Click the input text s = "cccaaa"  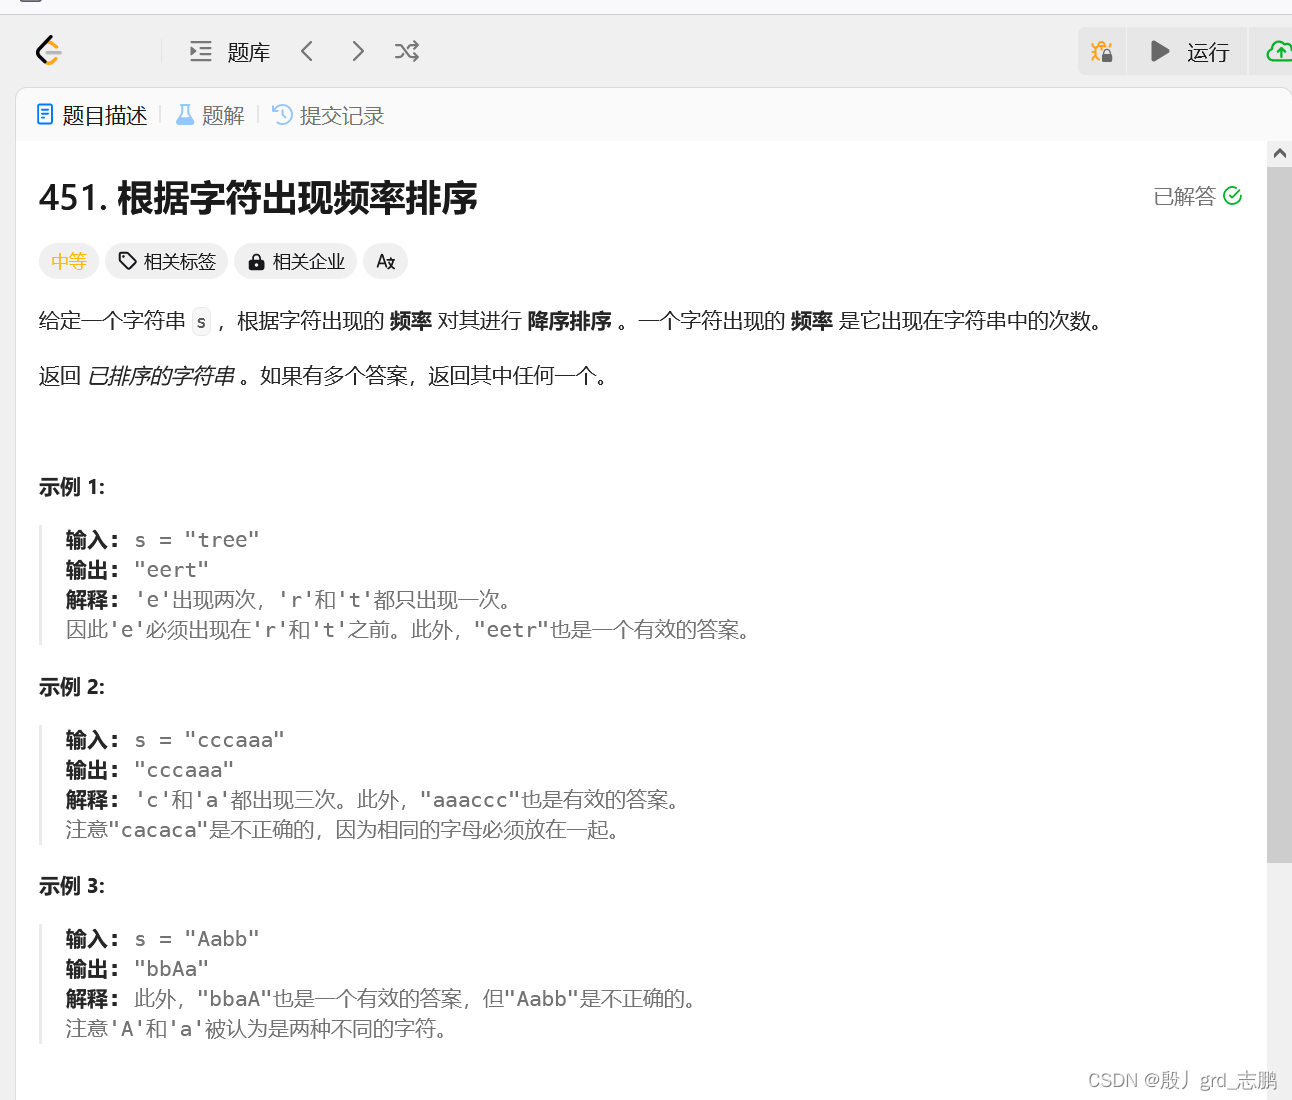(x=209, y=740)
